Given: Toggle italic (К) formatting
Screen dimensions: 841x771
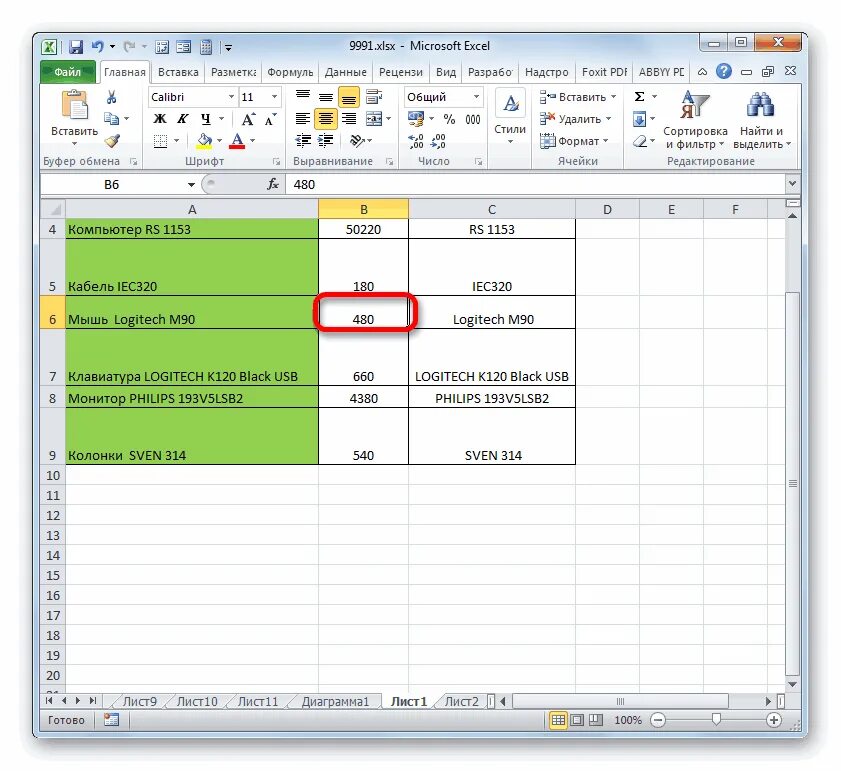Looking at the screenshot, I should tap(183, 119).
